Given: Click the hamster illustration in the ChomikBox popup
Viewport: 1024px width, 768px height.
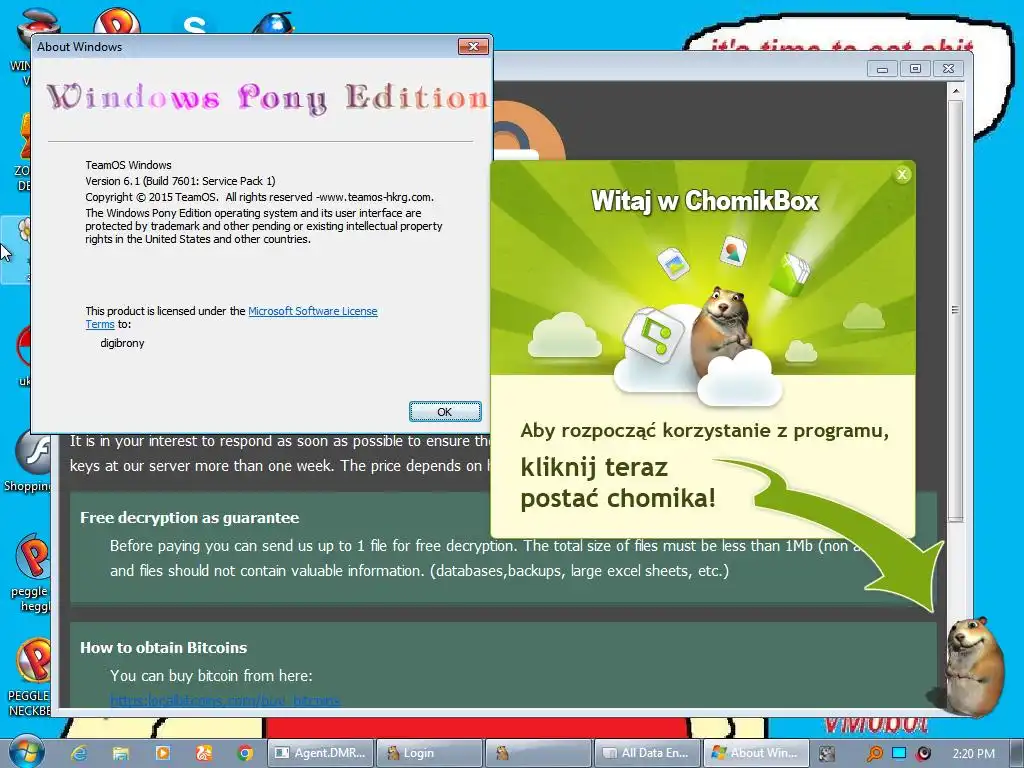Looking at the screenshot, I should 722,330.
